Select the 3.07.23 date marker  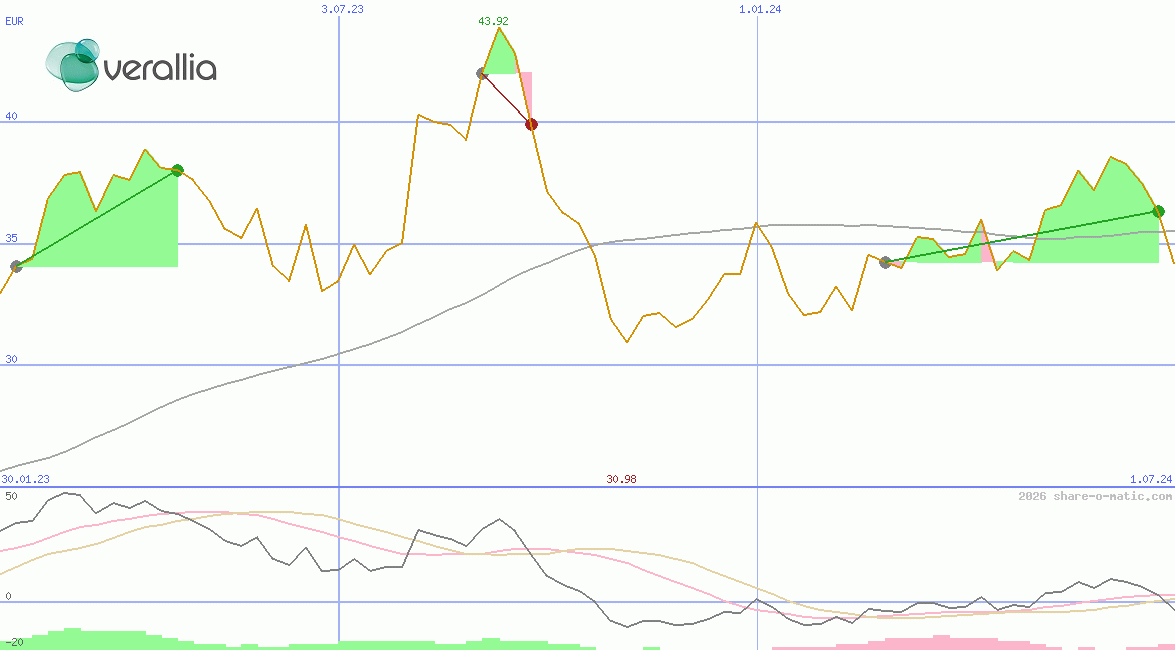[x=341, y=9]
